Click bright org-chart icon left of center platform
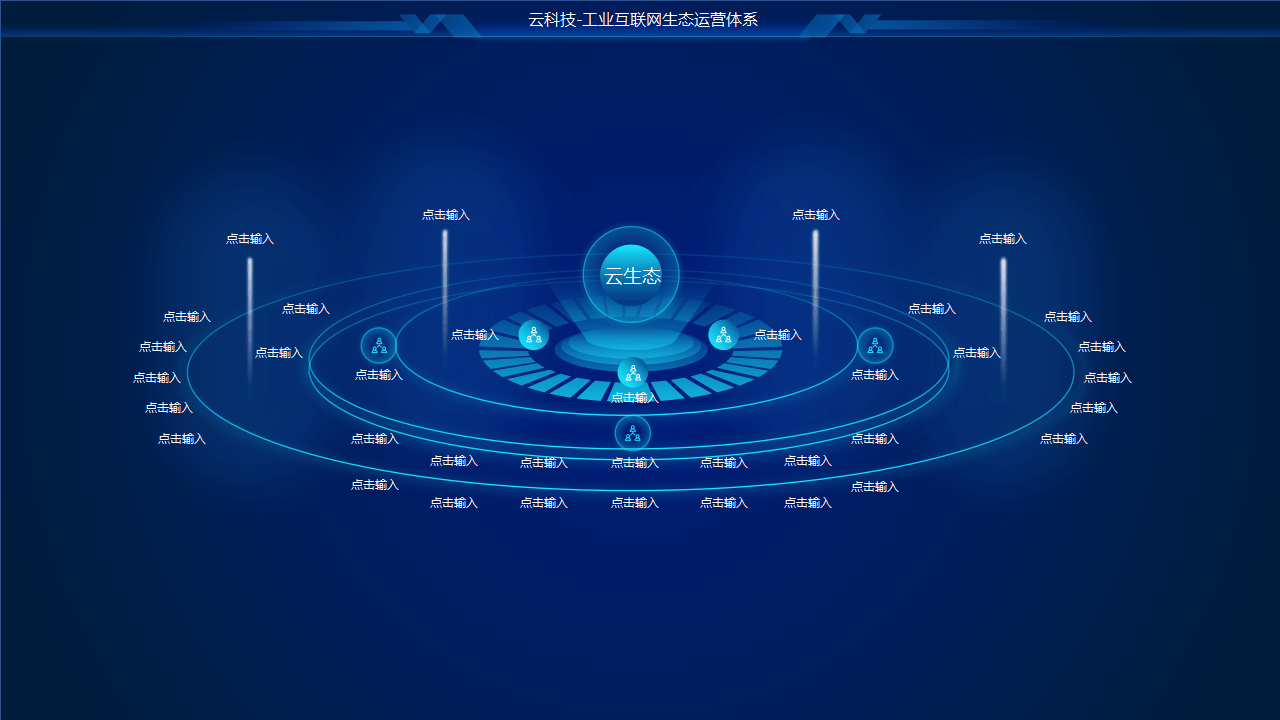 (533, 335)
